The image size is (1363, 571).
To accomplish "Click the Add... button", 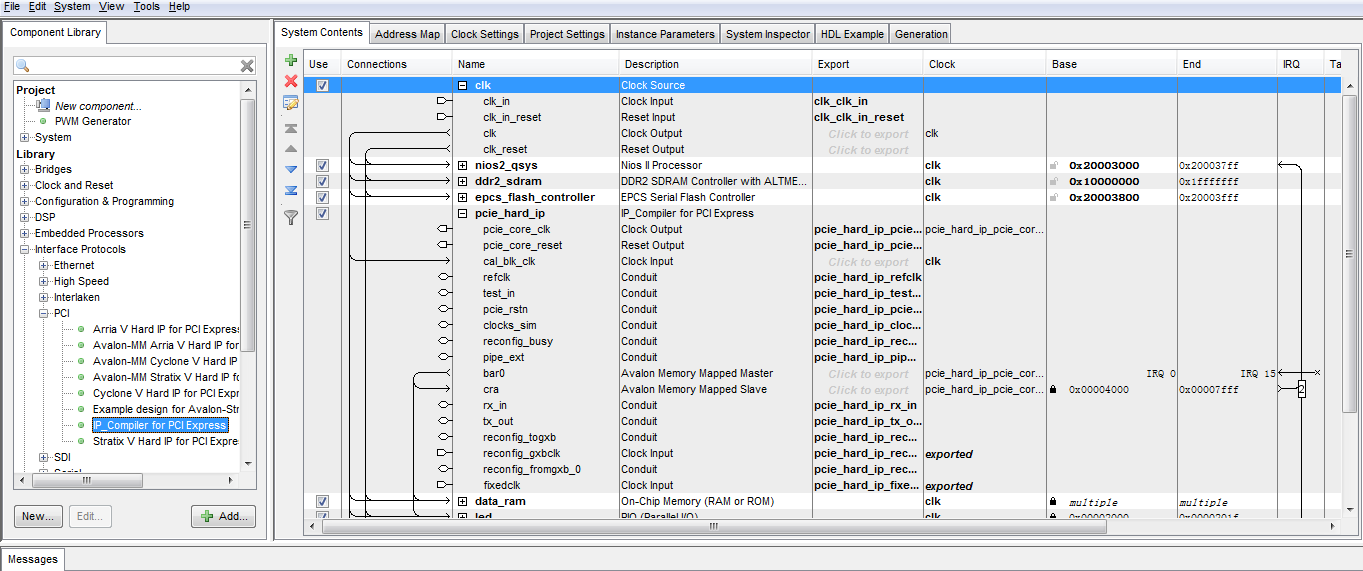I will click(x=223, y=516).
